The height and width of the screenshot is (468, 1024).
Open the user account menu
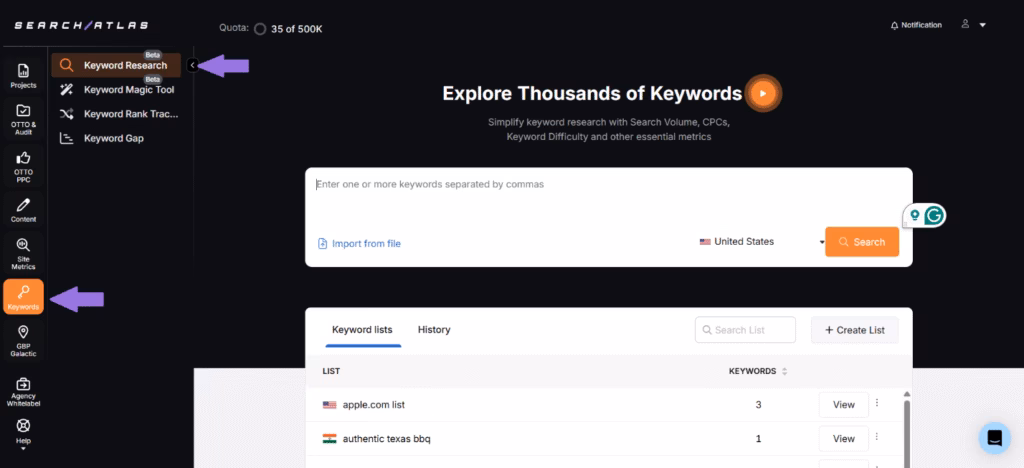(x=972, y=25)
